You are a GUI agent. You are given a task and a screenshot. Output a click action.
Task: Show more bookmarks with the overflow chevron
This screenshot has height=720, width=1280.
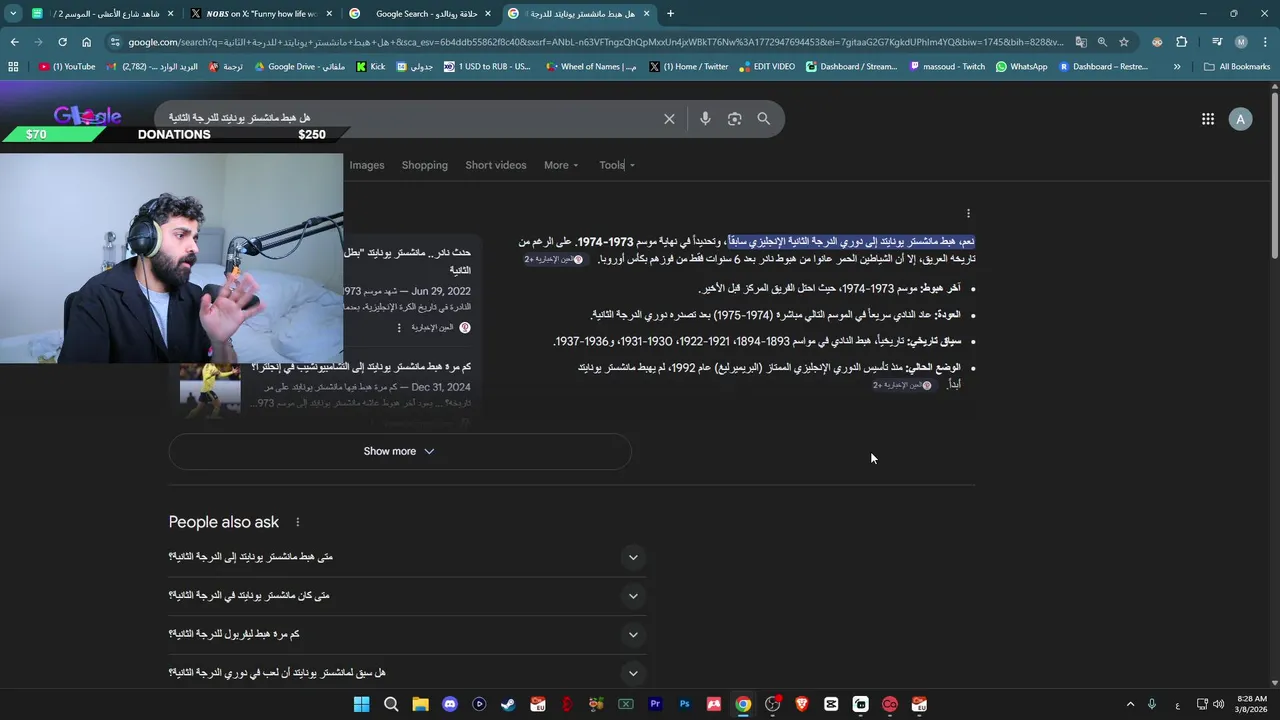tap(1177, 67)
